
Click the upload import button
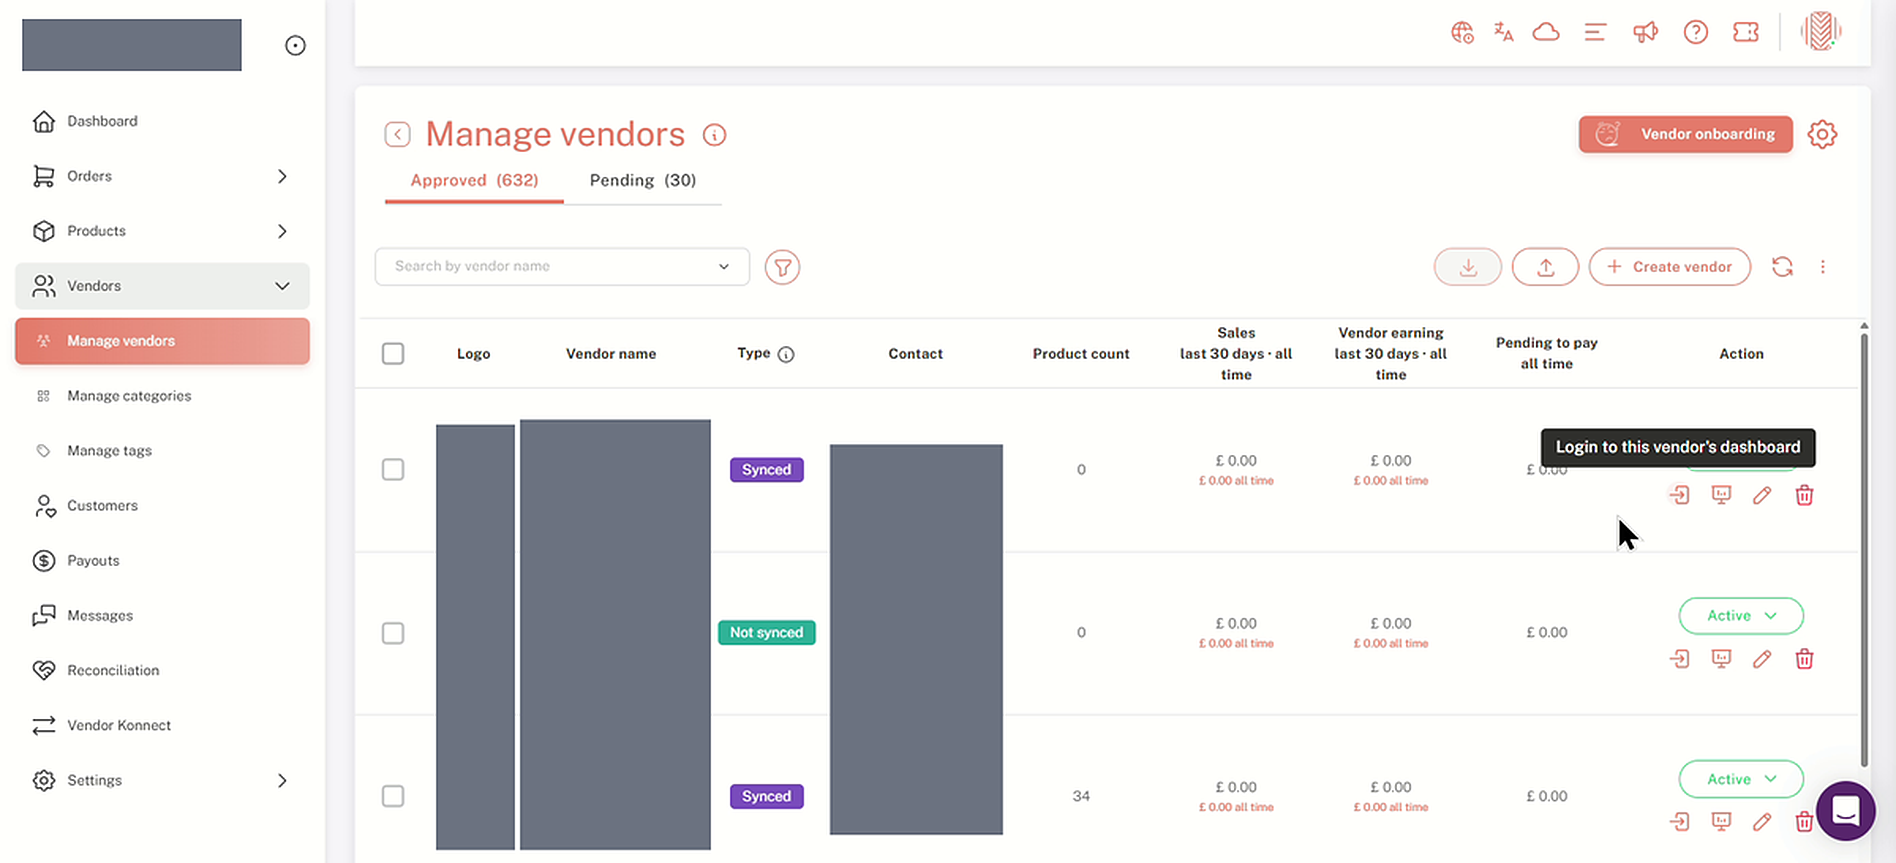tap(1545, 267)
